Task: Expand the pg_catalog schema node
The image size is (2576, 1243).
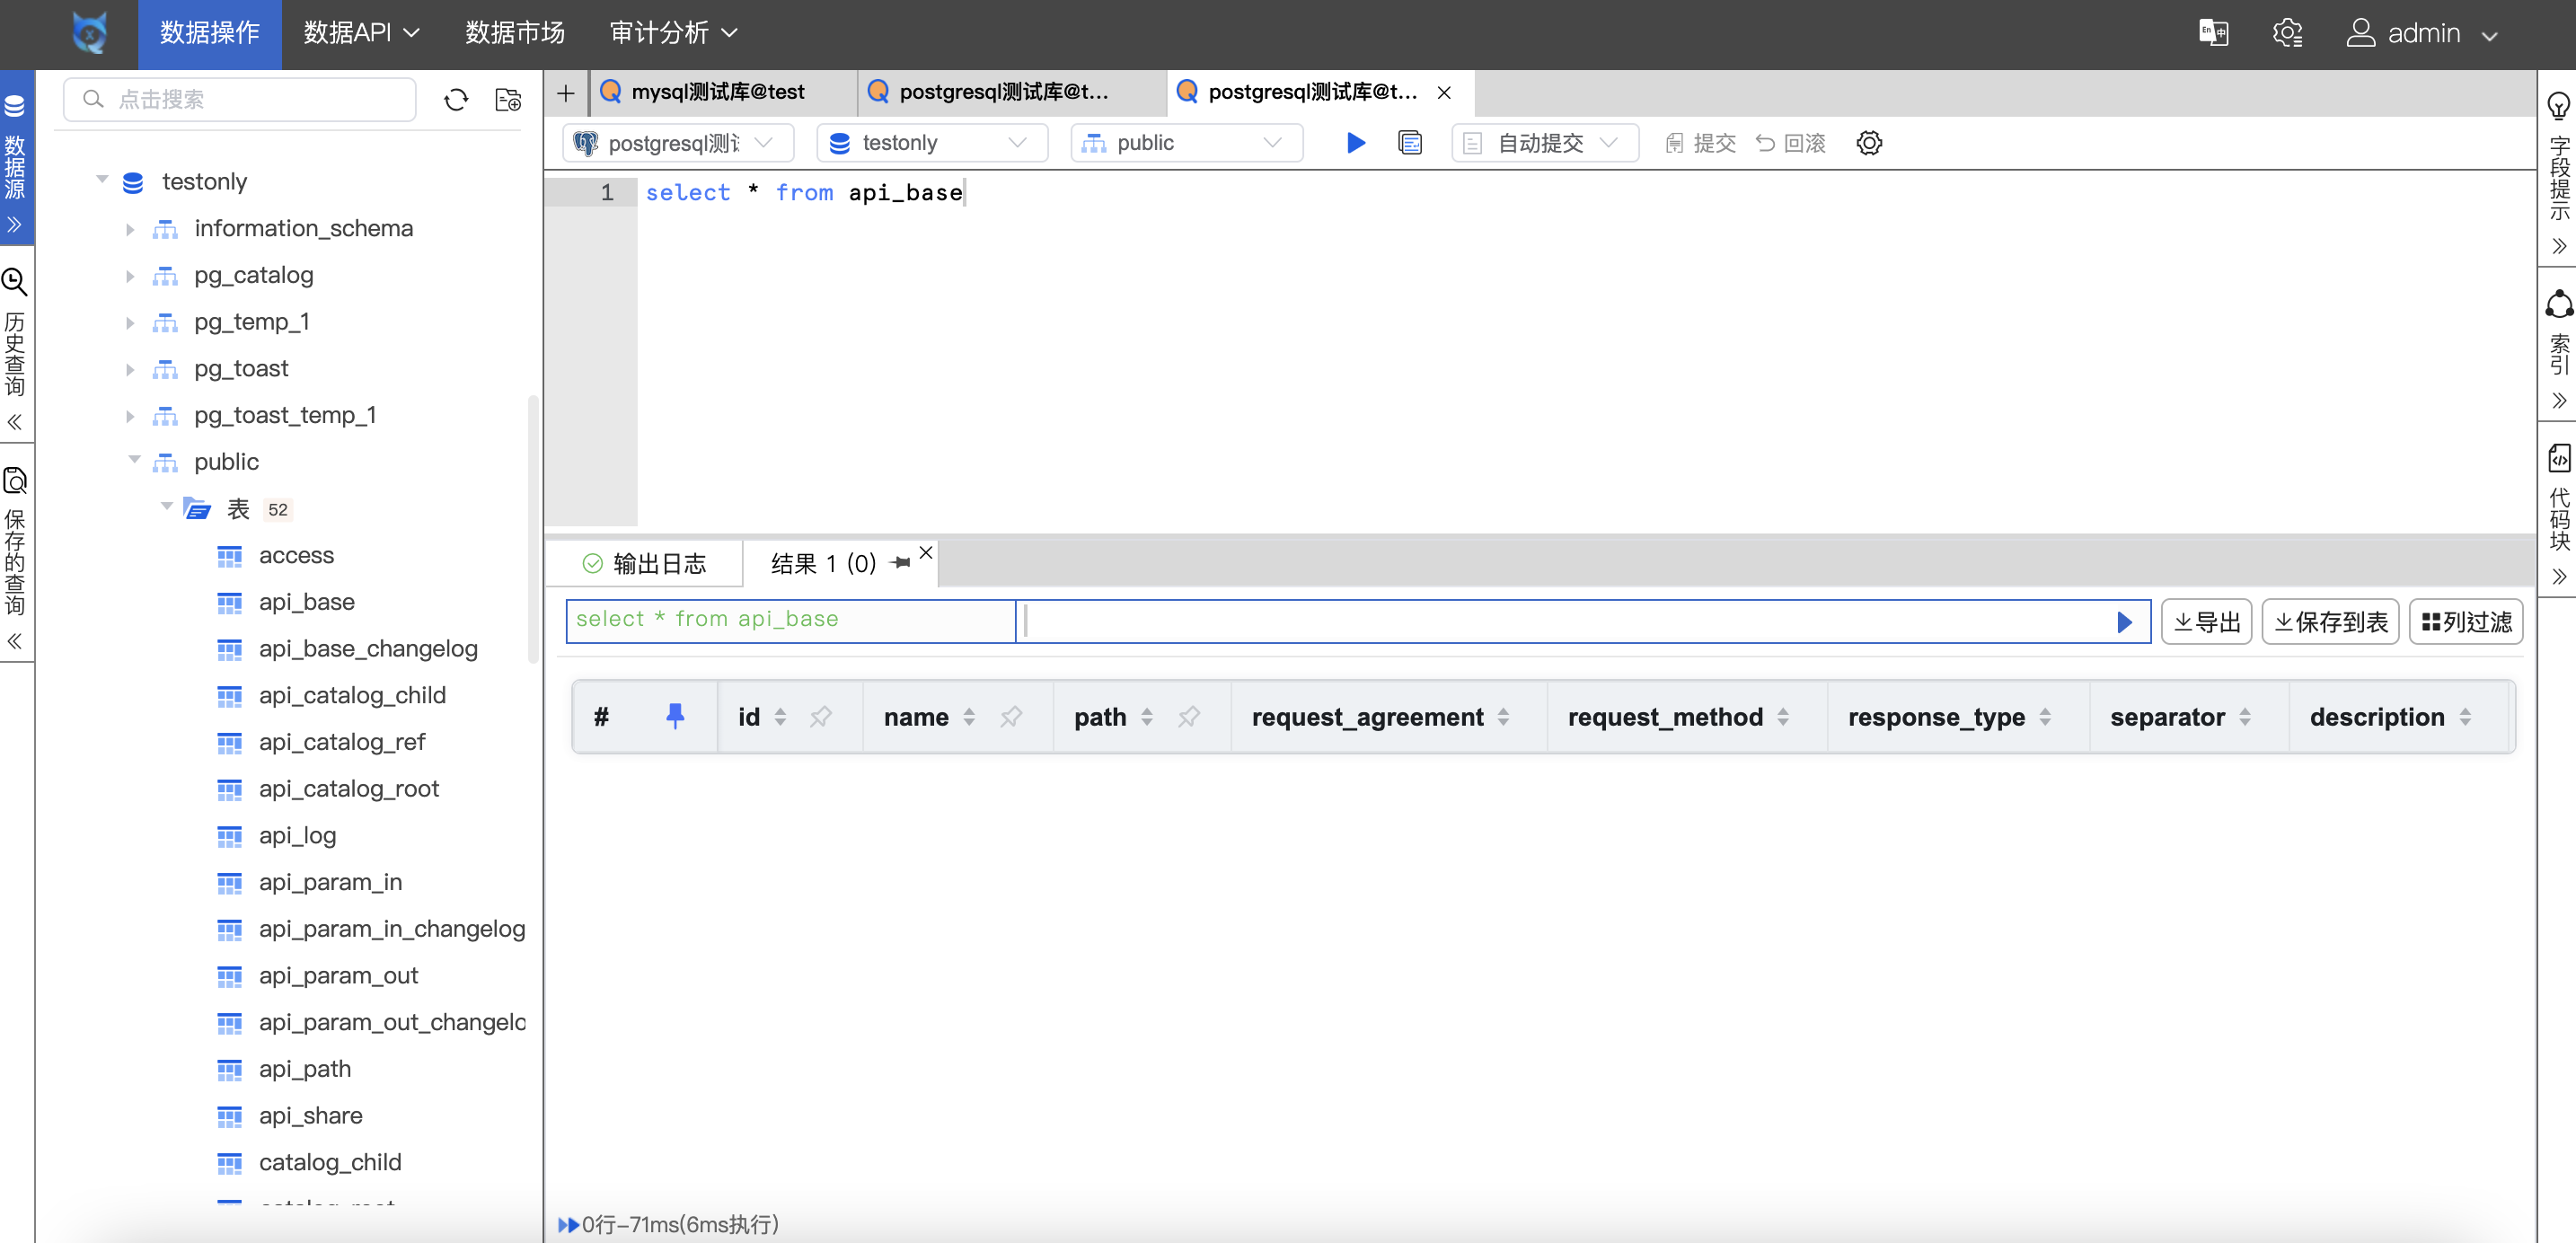Action: click(130, 276)
